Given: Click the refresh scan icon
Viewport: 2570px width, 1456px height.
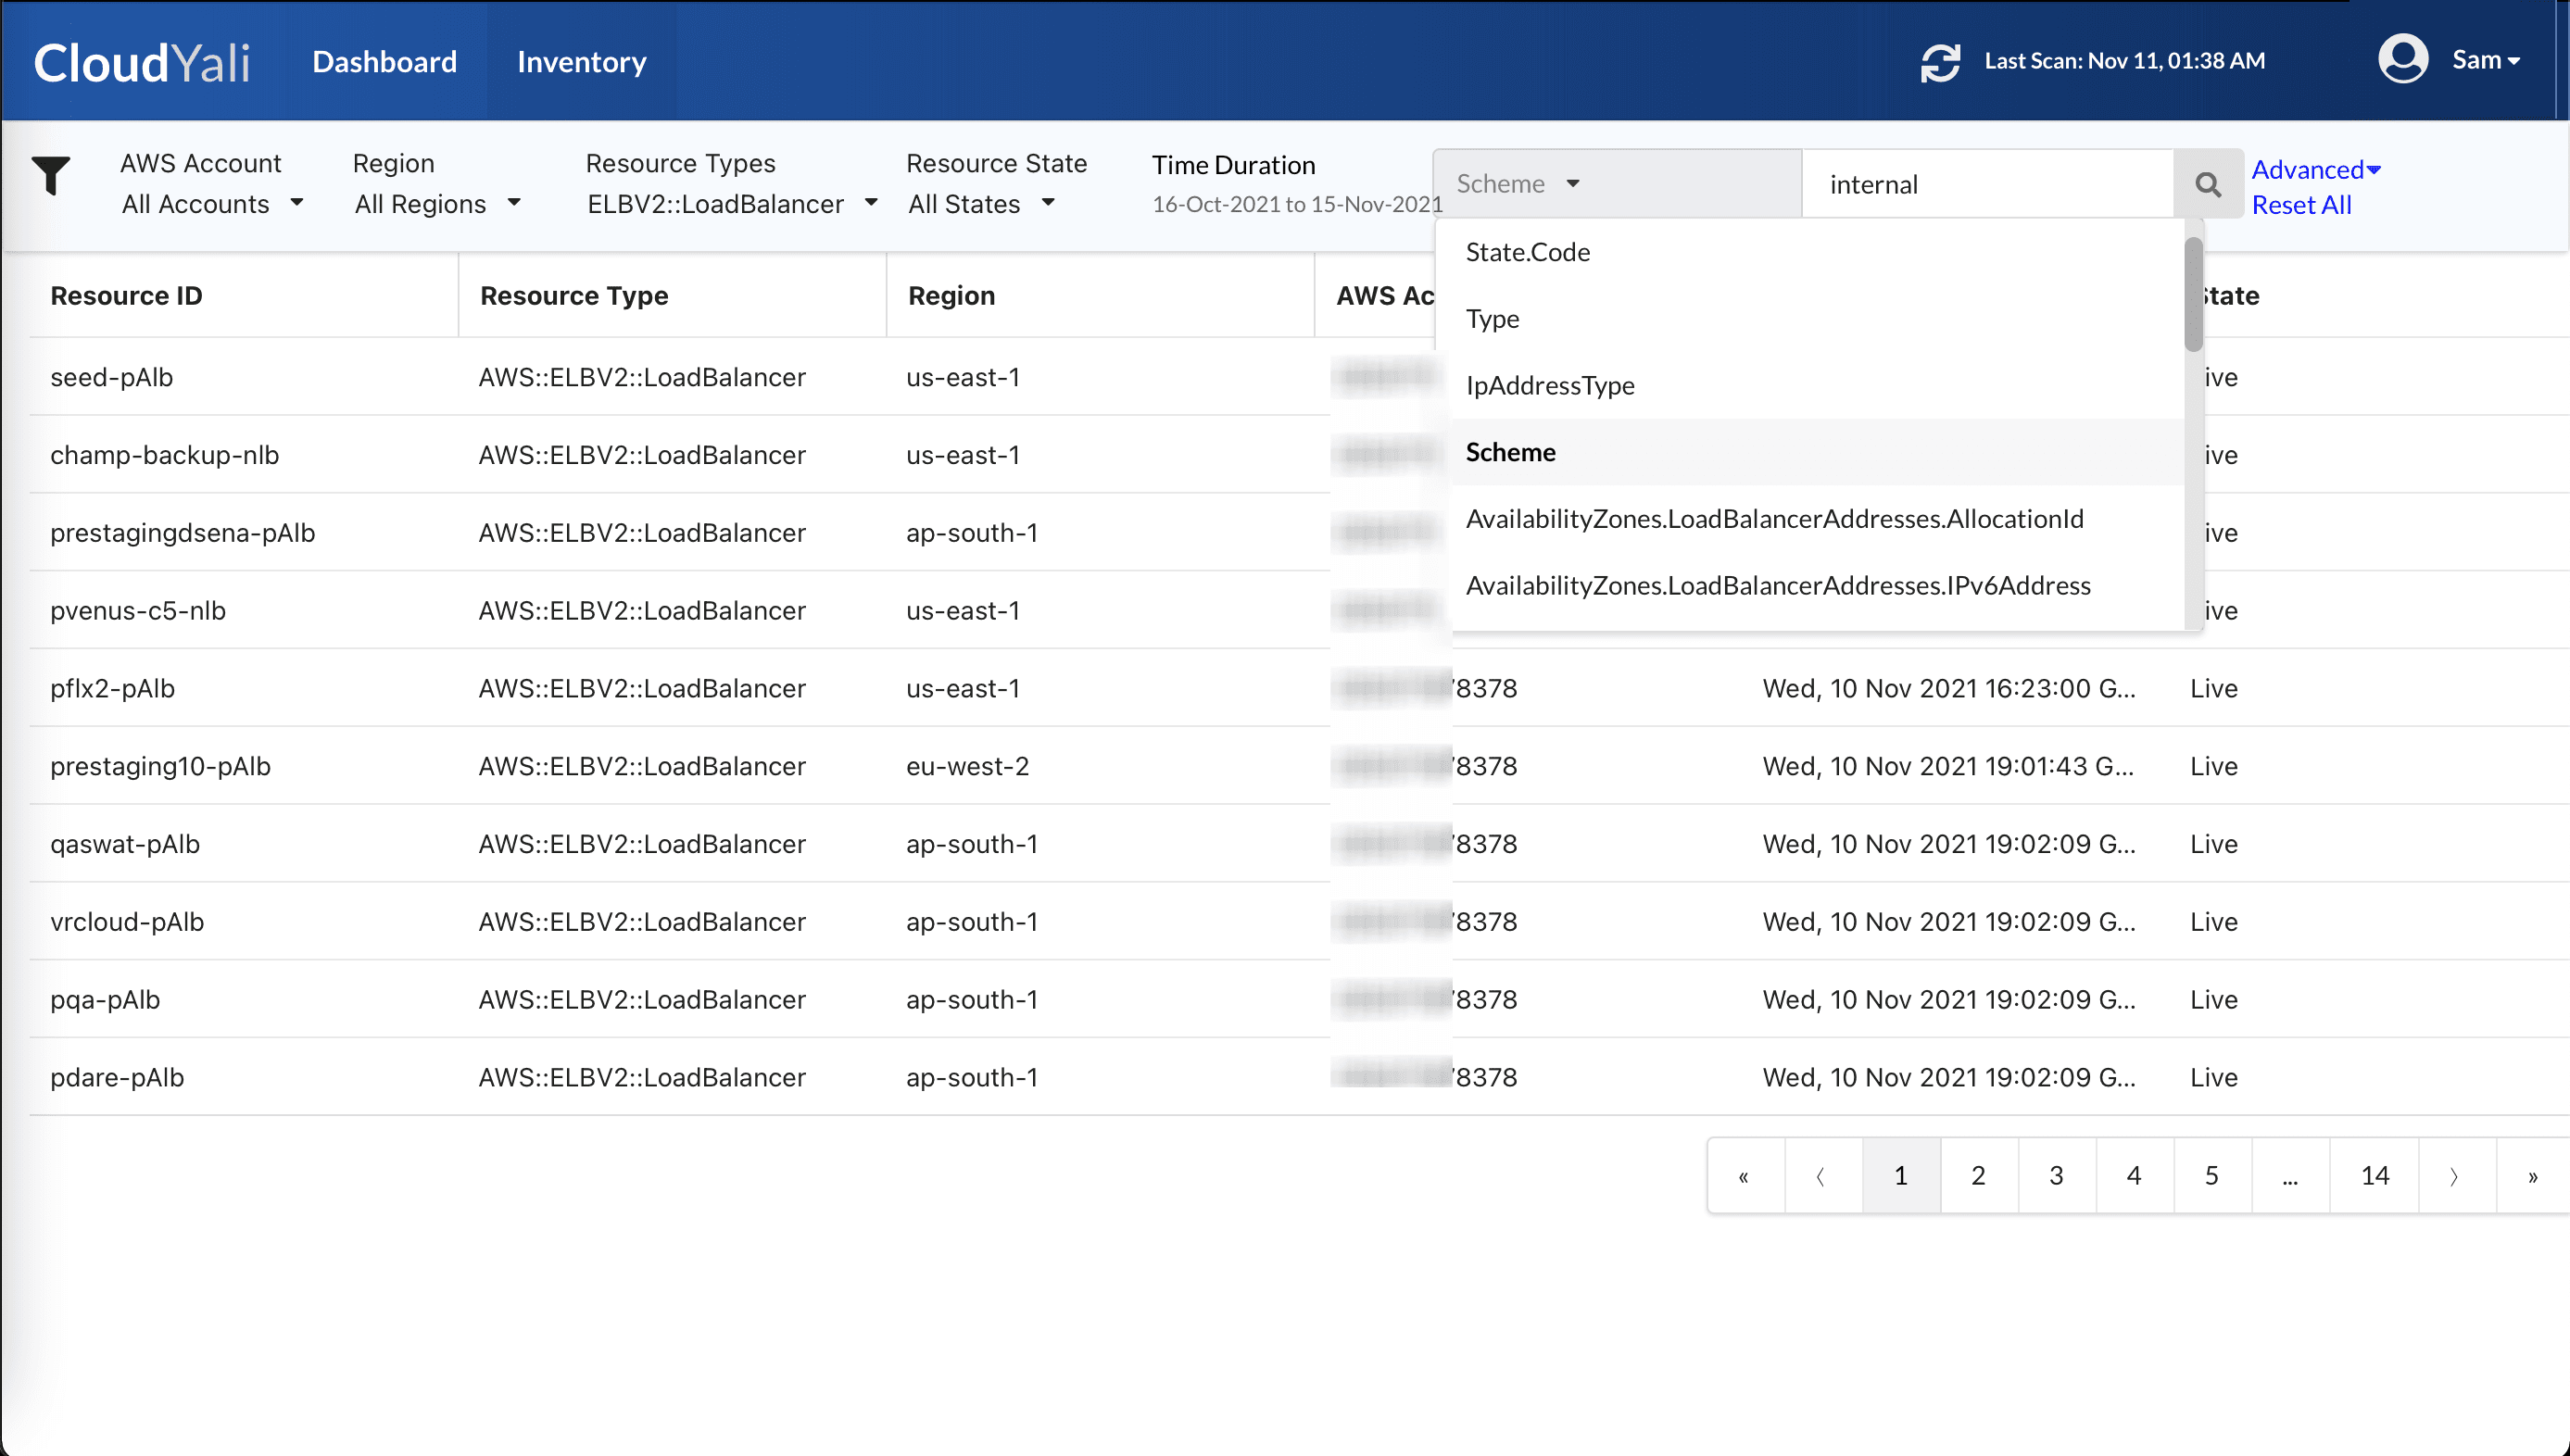Looking at the screenshot, I should pos(1939,62).
